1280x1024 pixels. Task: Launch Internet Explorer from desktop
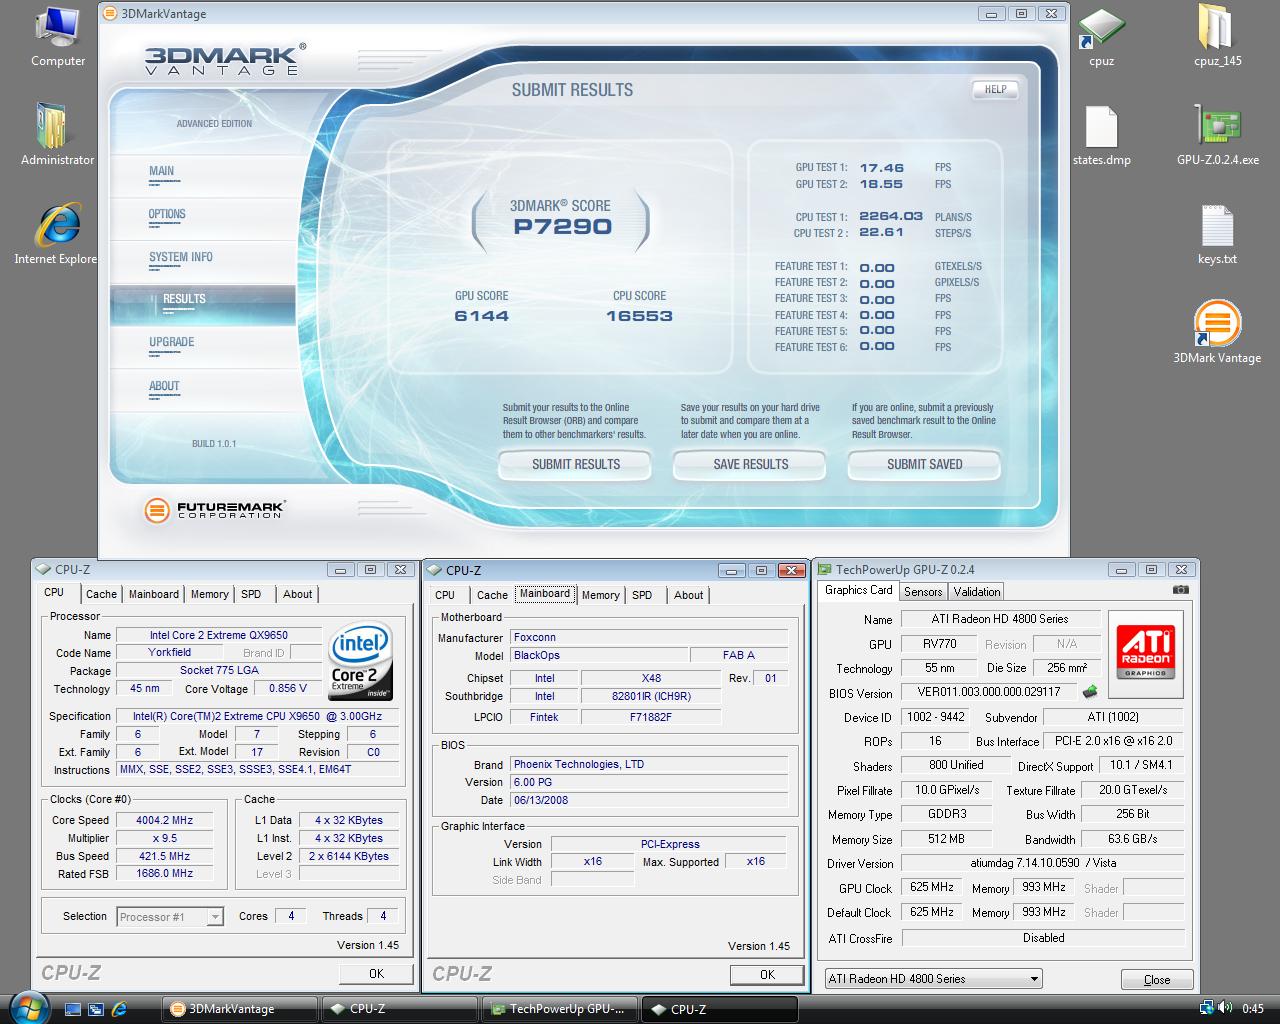[57, 233]
